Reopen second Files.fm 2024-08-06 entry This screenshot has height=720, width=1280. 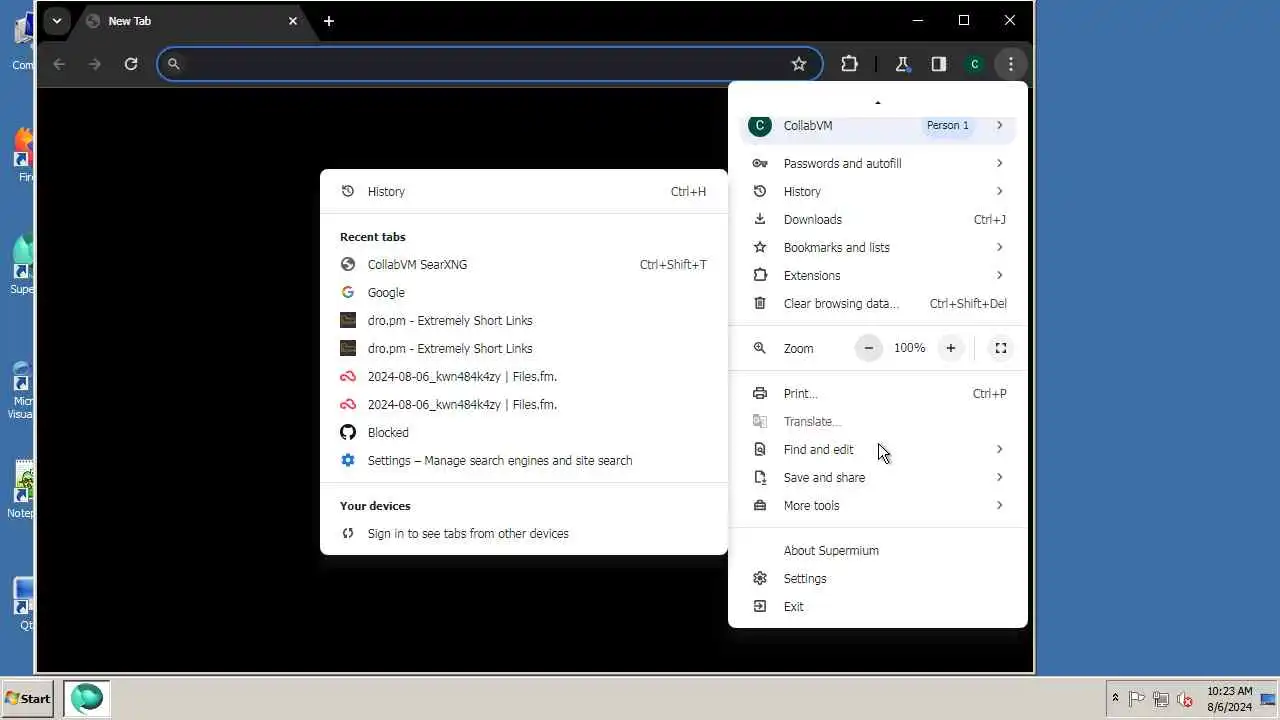[524, 404]
